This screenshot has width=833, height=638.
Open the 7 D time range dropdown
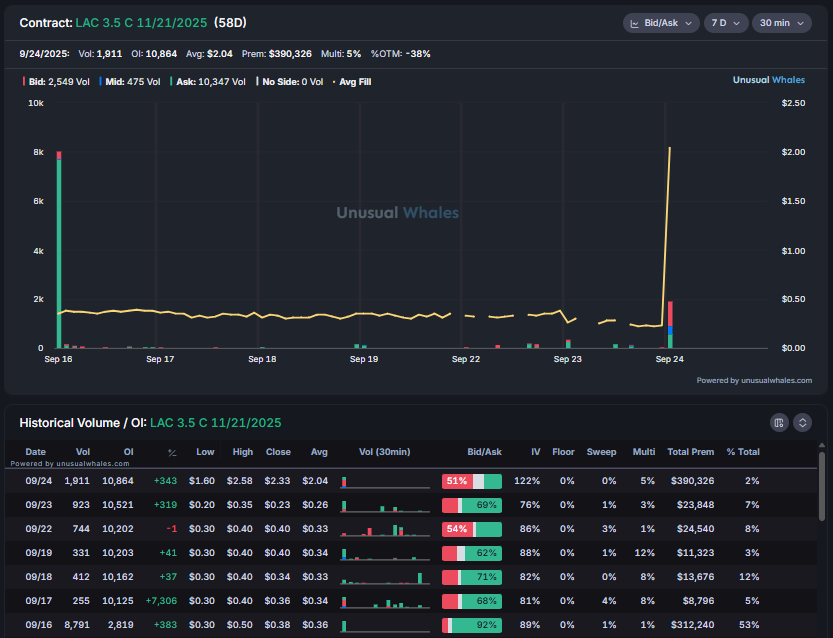(725, 23)
